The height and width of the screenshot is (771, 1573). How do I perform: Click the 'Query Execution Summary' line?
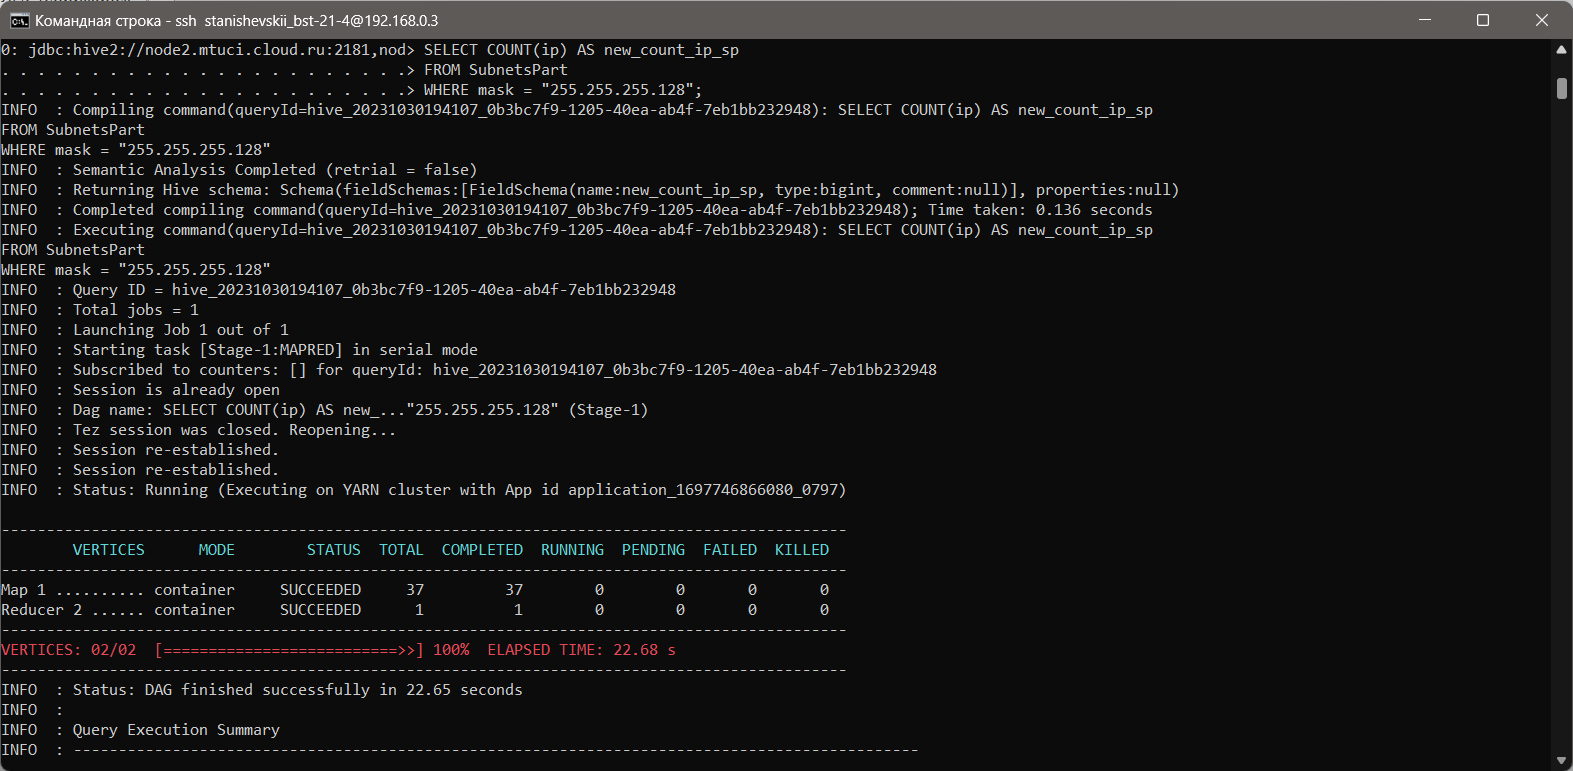(140, 730)
